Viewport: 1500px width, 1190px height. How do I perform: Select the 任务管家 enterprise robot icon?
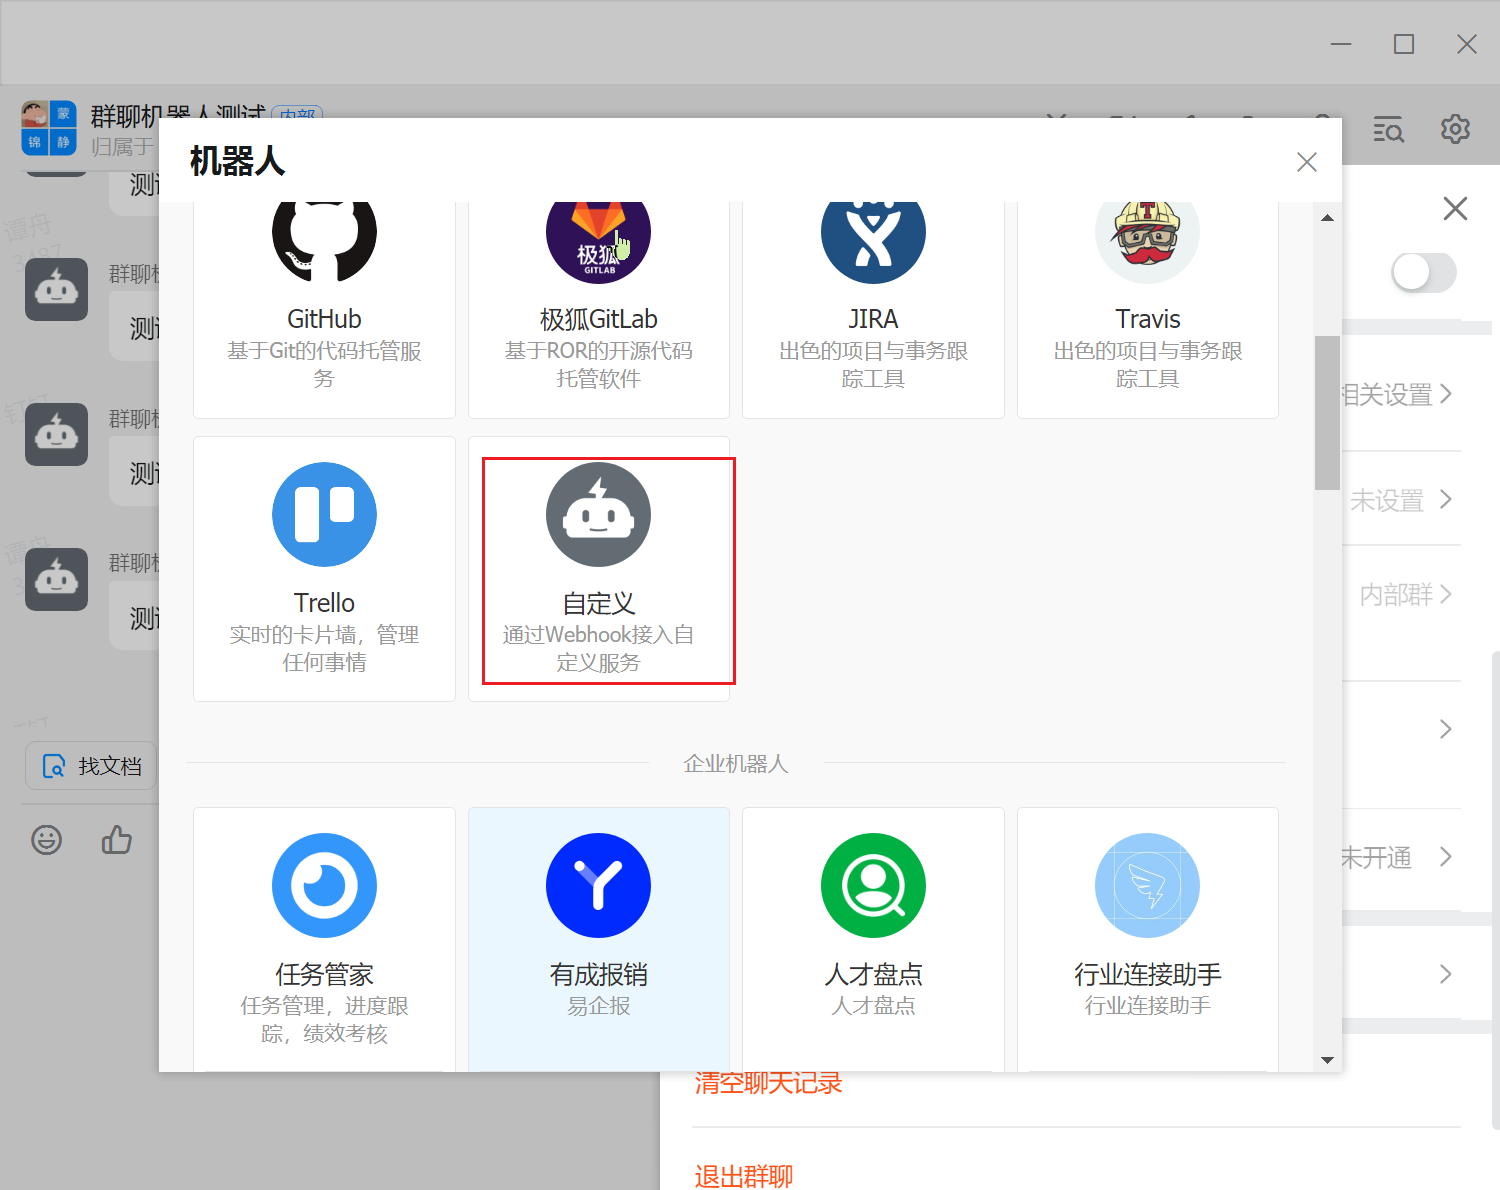coord(324,885)
